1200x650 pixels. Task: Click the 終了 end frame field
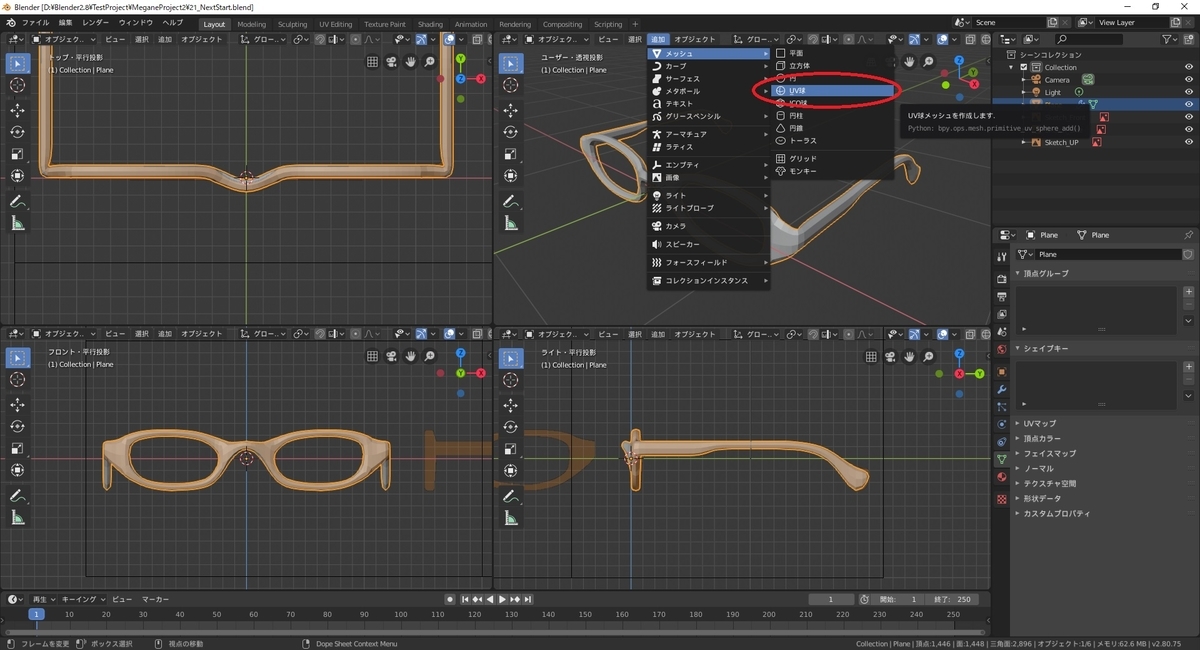tap(951, 599)
